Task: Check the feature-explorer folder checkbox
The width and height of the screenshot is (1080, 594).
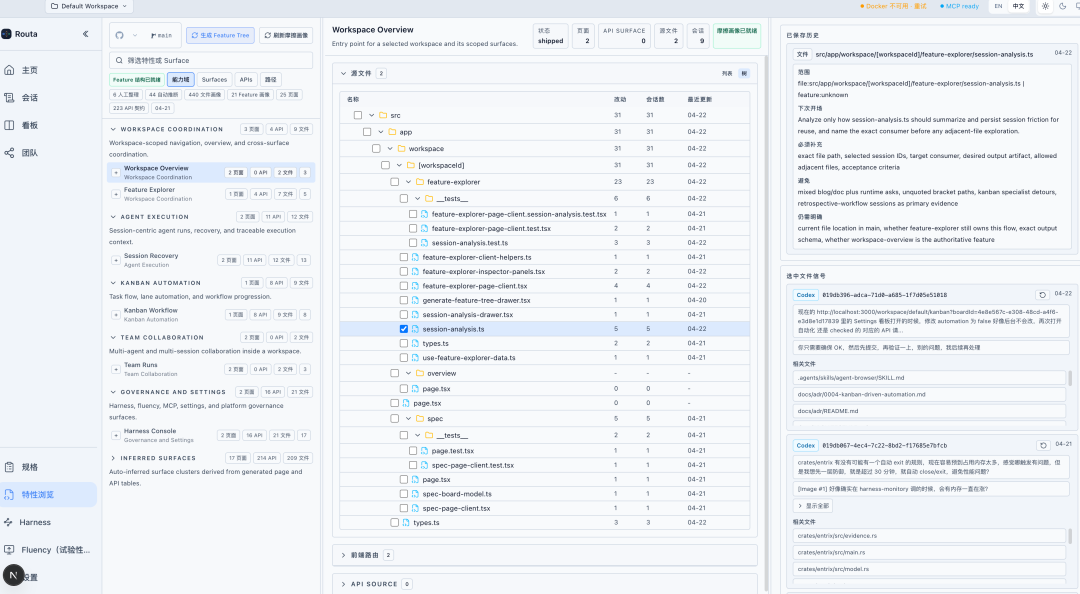Action: click(395, 182)
